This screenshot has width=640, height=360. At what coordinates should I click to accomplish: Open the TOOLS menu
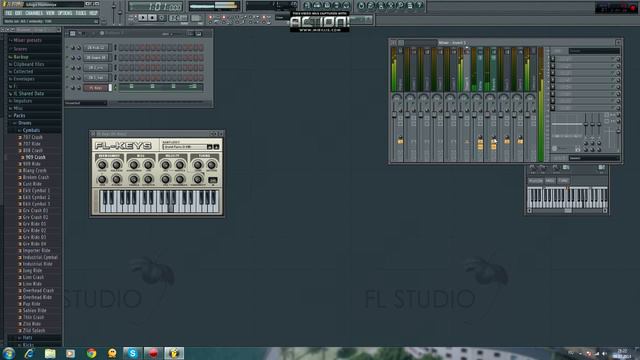pos(81,13)
